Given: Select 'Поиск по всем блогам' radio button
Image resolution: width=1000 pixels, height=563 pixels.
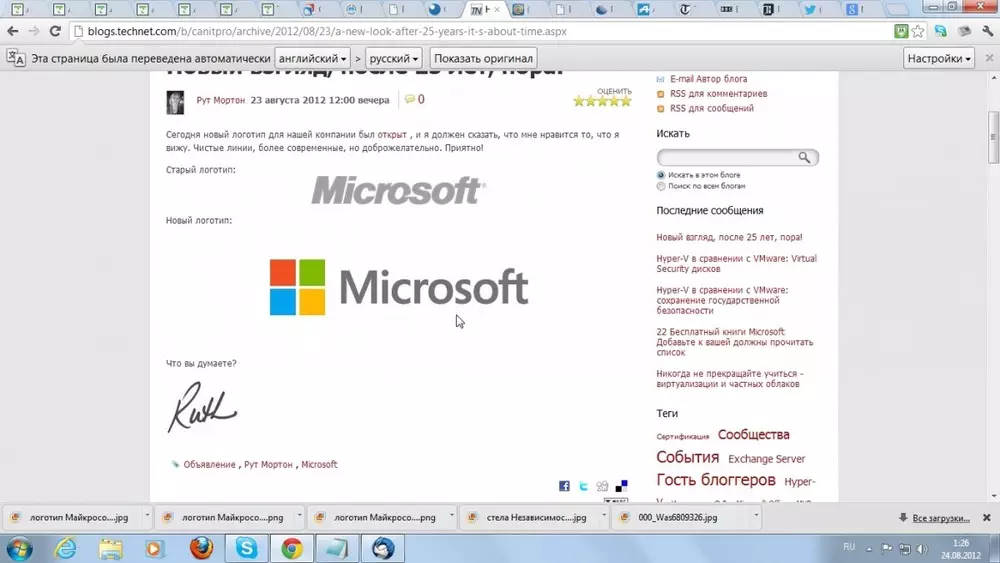Looking at the screenshot, I should tap(661, 186).
